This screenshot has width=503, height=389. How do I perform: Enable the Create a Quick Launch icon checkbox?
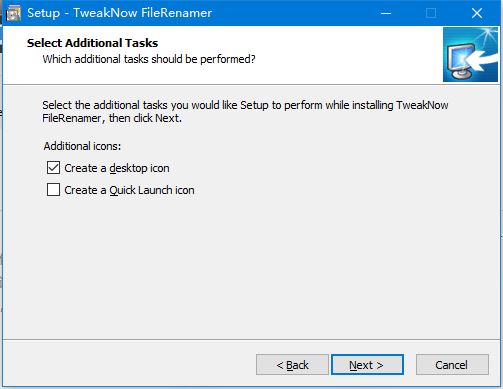[53, 190]
